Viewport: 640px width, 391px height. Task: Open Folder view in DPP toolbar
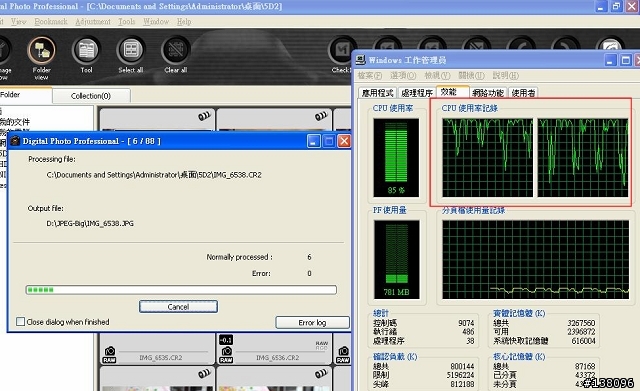click(x=41, y=51)
